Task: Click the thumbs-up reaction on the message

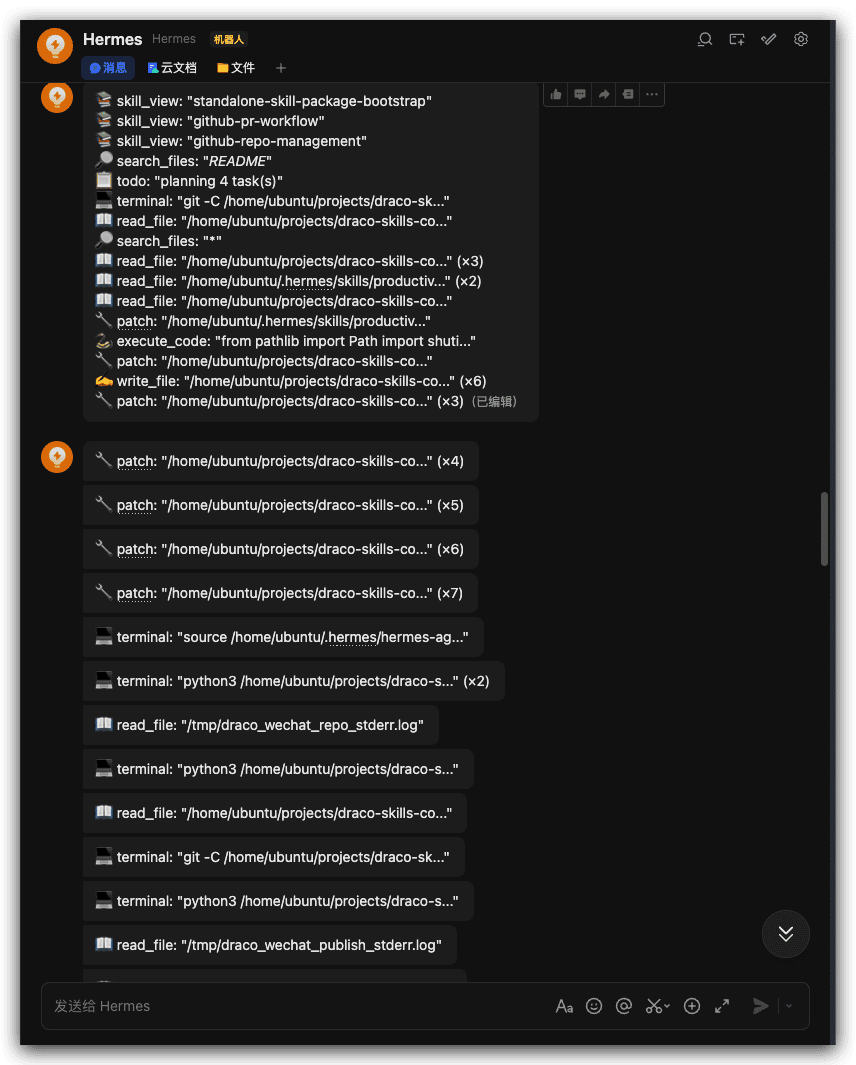Action: pyautogui.click(x=555, y=94)
